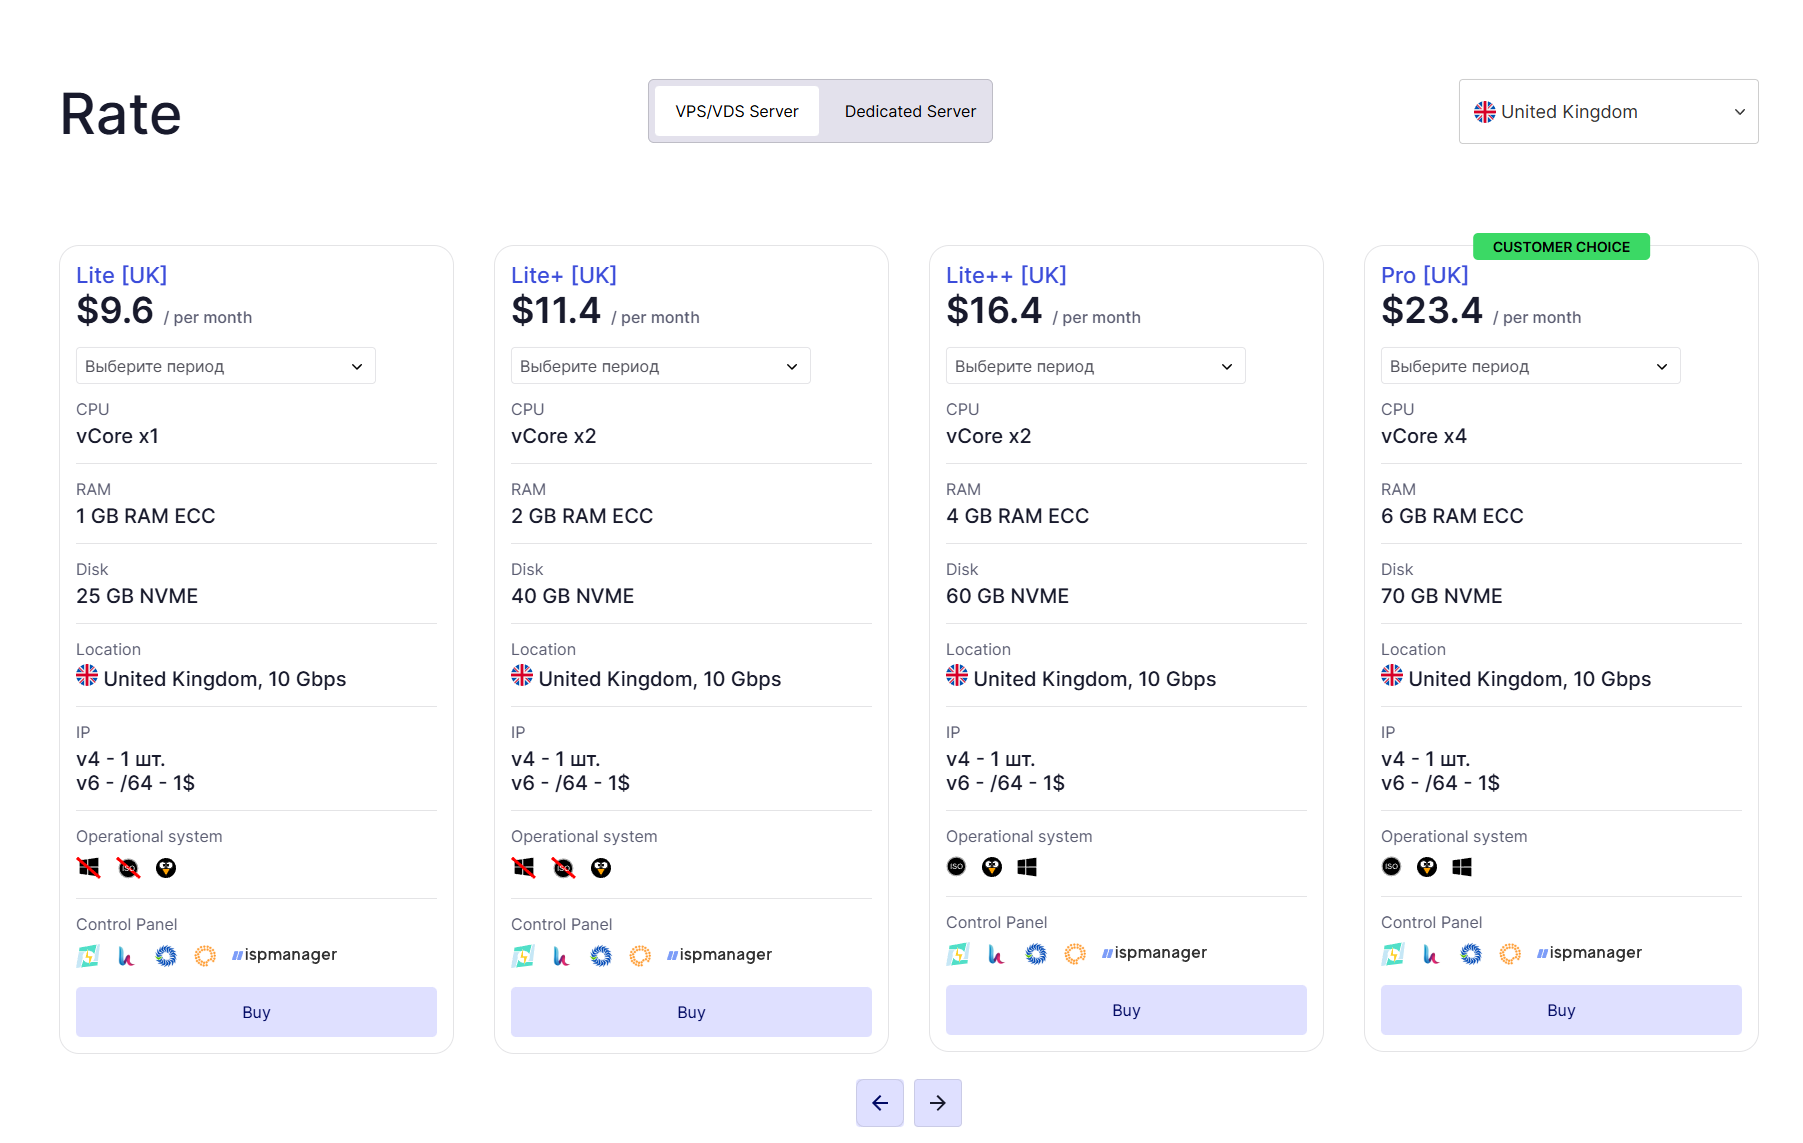This screenshot has height=1143, width=1803.
Task: Click the Hestia control panel icon in Lite+ [UK]
Action: 561,956
